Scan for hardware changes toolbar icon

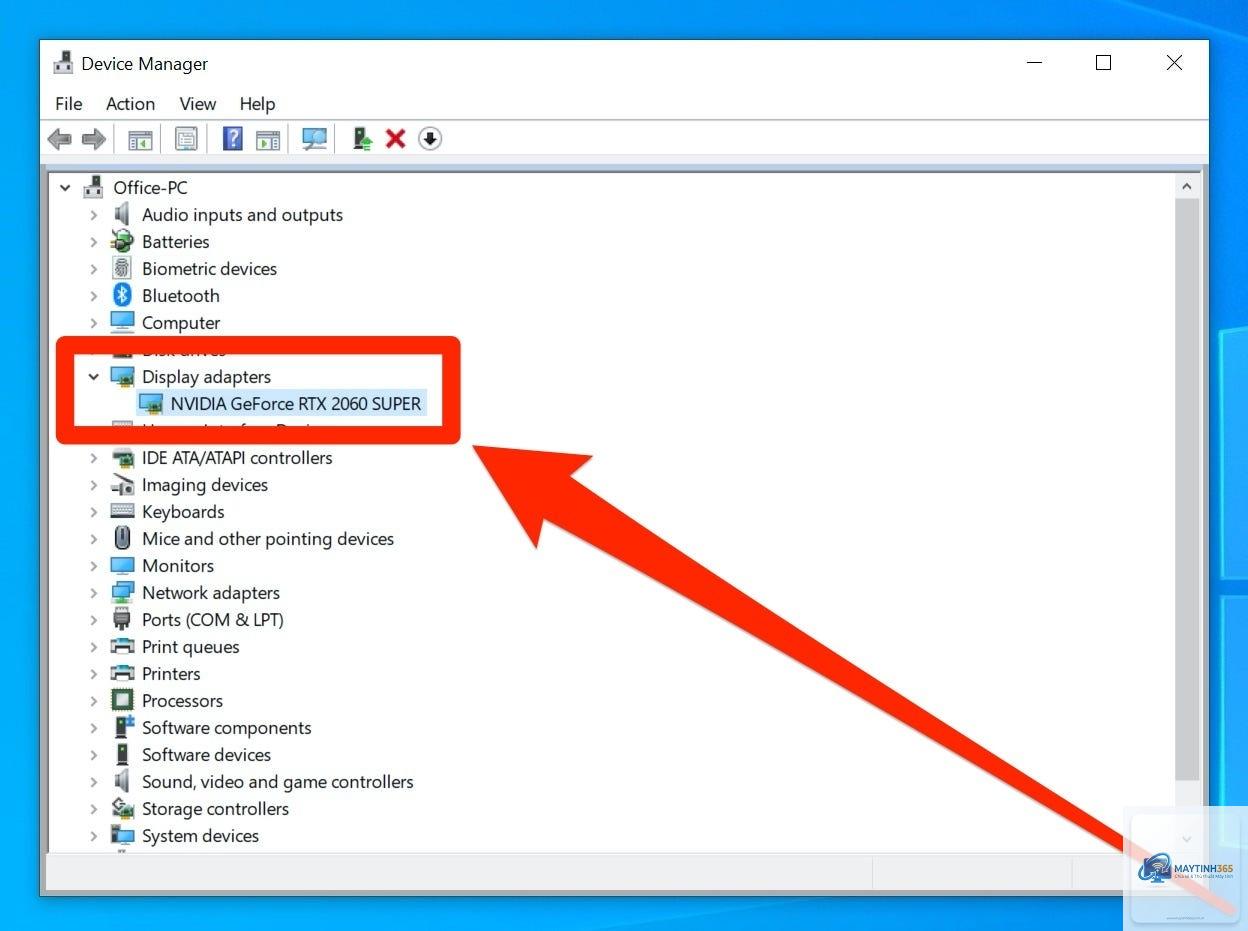[315, 139]
